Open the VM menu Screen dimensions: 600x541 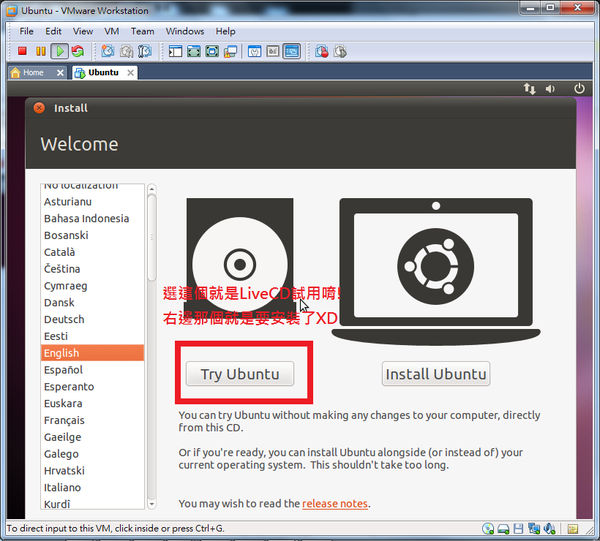click(x=112, y=31)
